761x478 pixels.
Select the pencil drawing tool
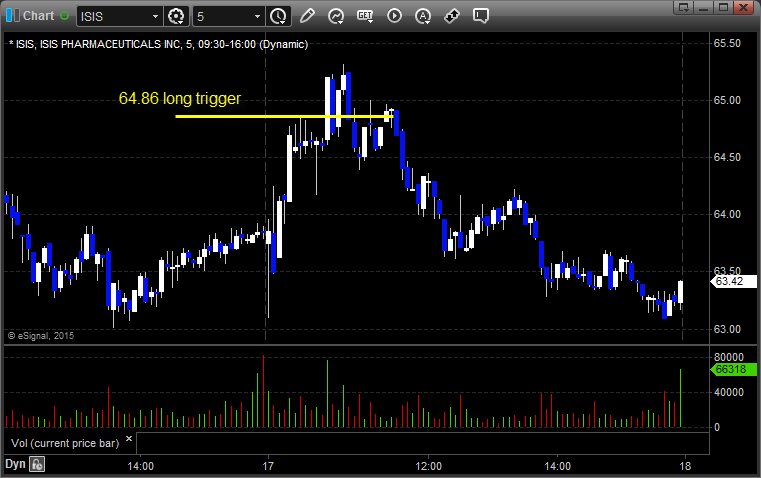(307, 16)
